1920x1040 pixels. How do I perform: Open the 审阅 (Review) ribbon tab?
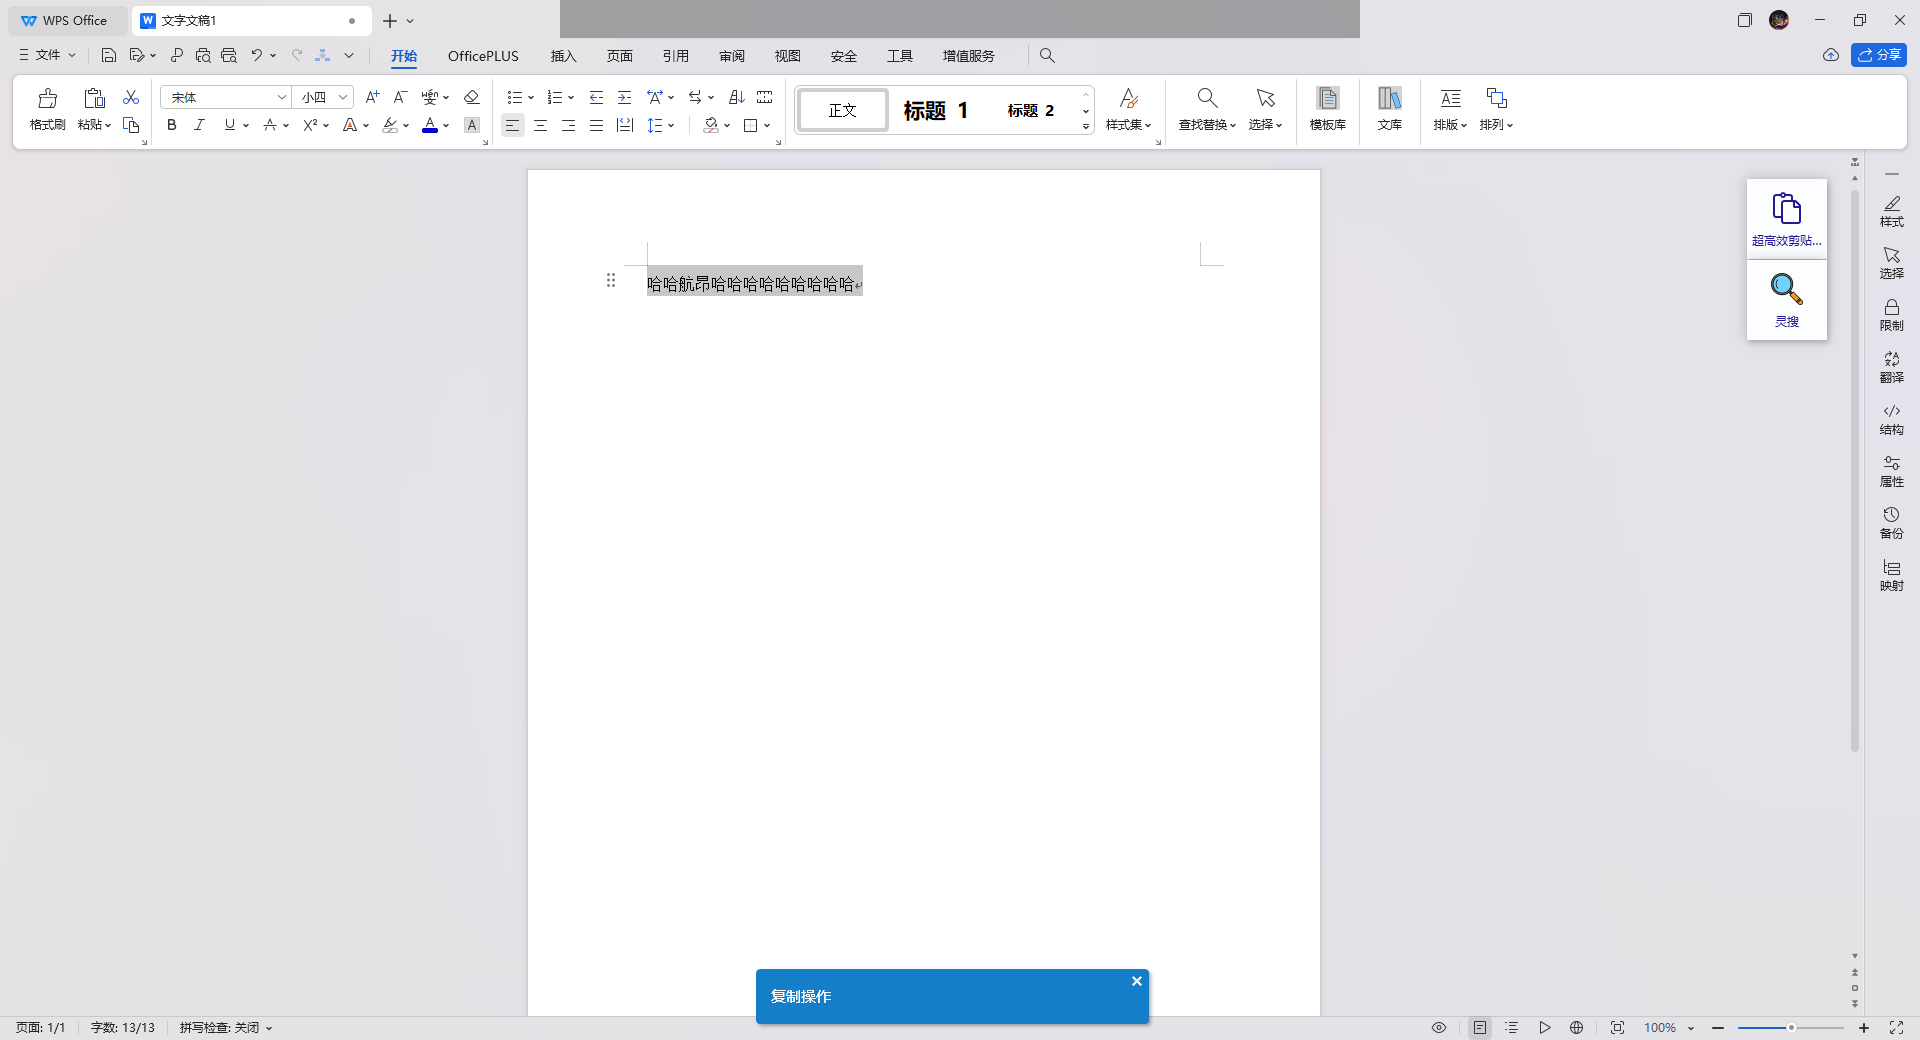(x=731, y=56)
